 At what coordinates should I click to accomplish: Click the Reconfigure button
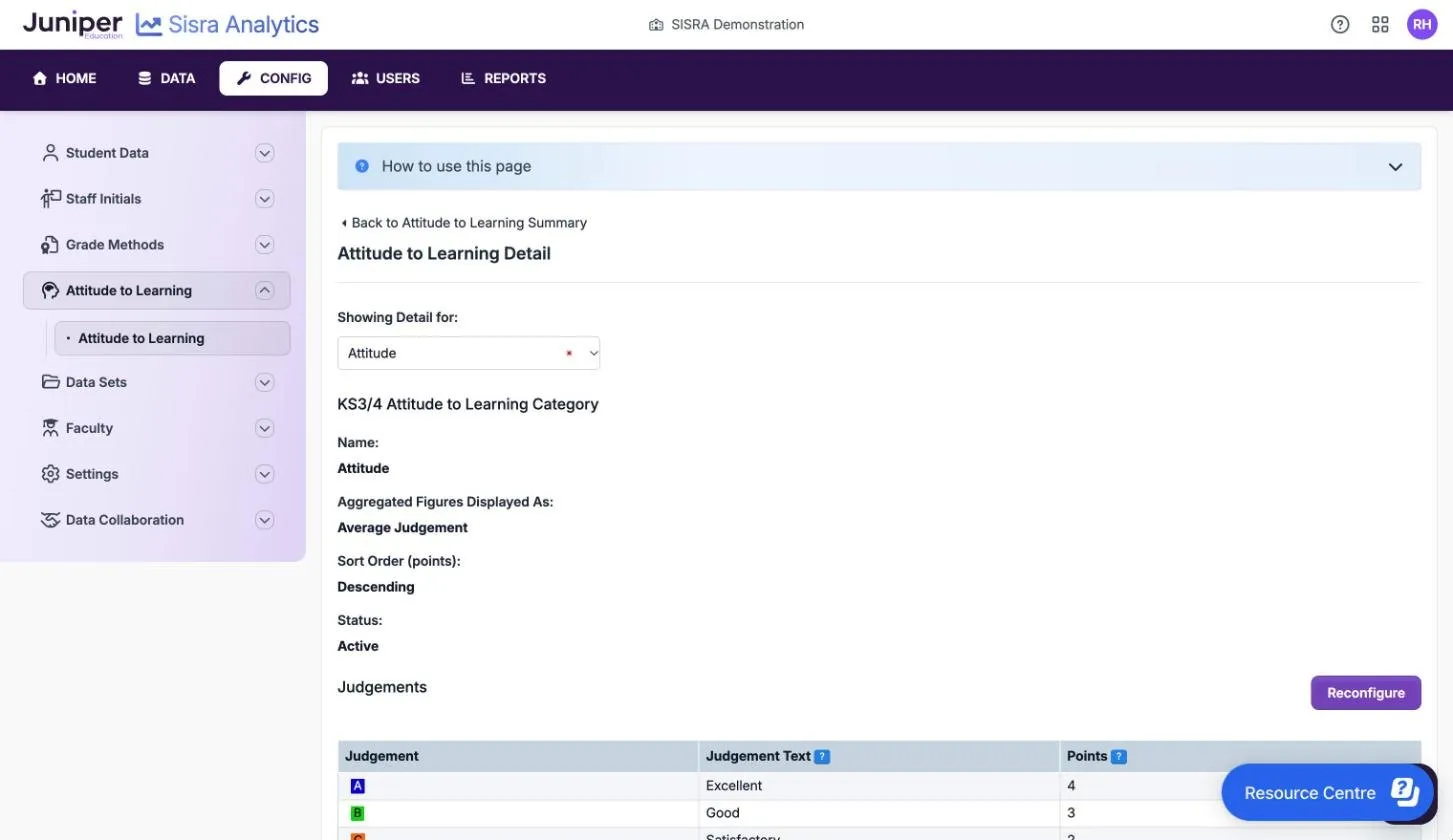click(1366, 693)
